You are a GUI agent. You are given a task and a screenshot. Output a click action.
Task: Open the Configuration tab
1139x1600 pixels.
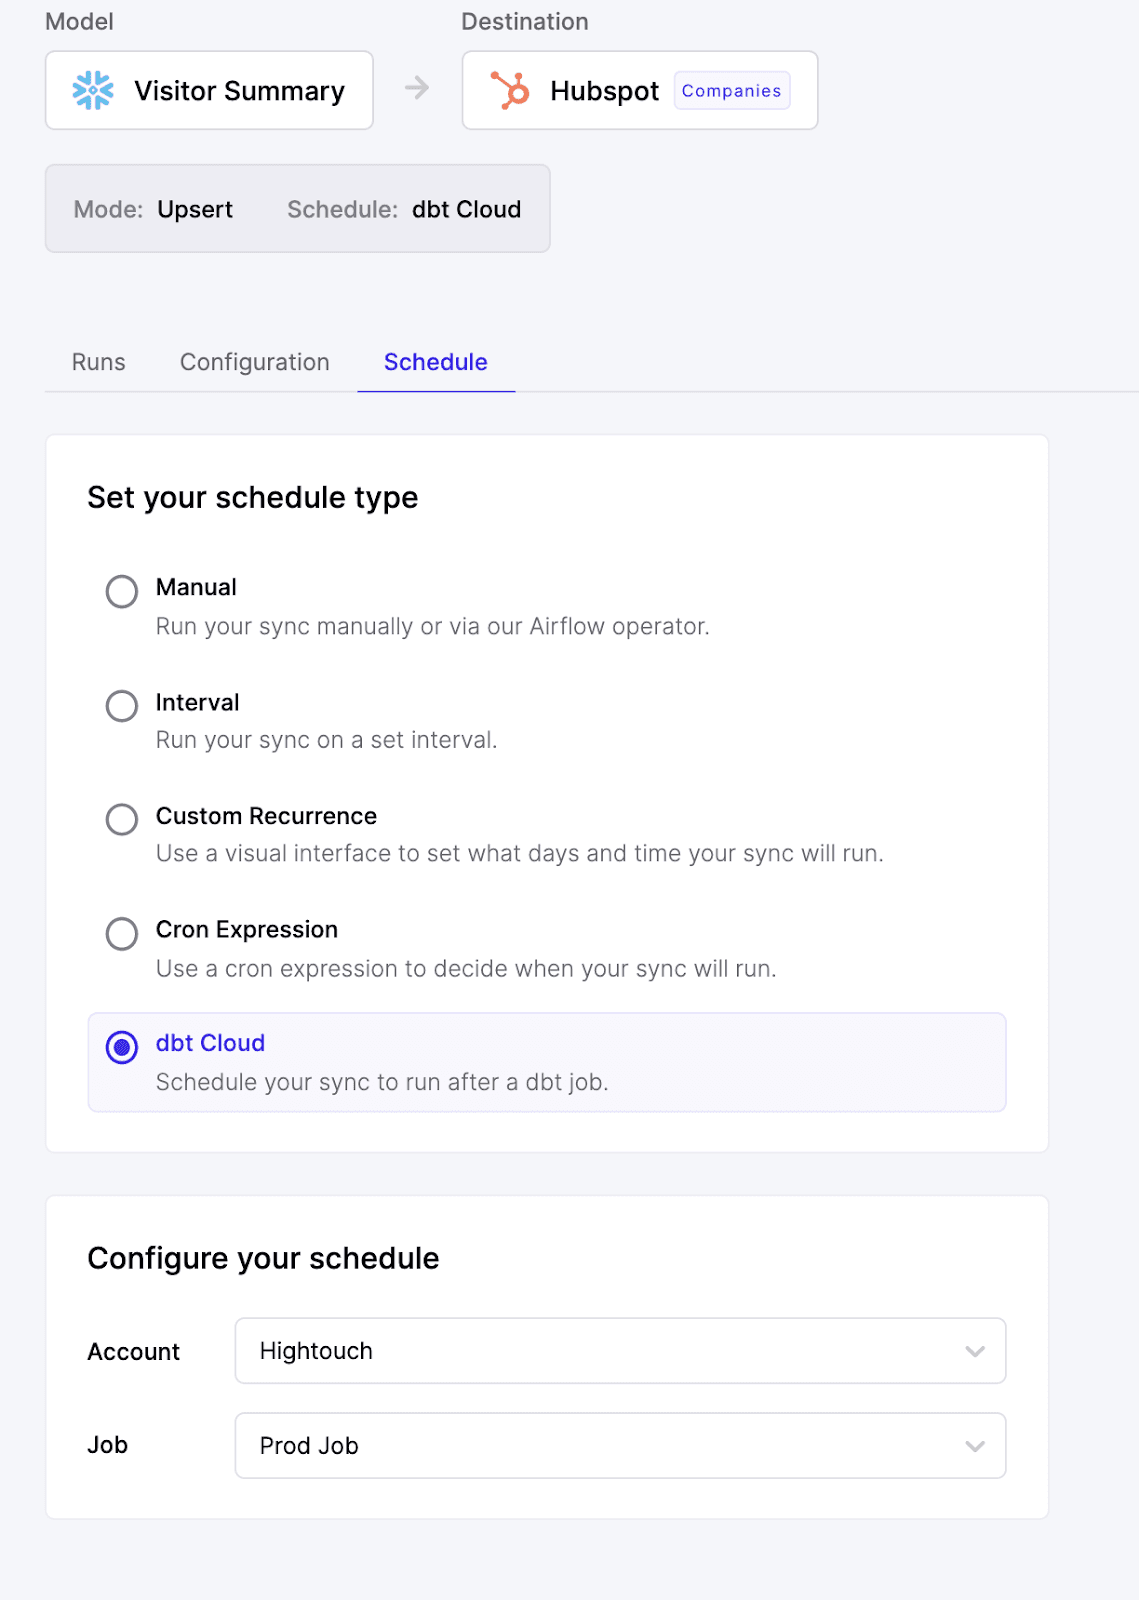coord(254,362)
